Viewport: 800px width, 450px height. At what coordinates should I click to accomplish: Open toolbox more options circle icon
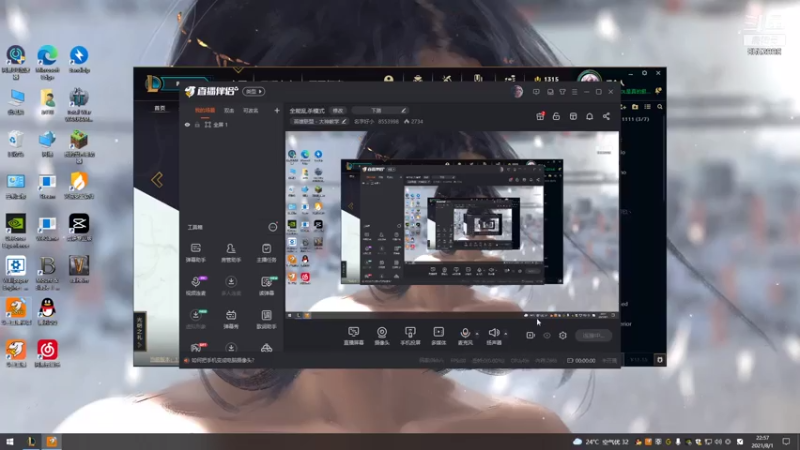[273, 227]
